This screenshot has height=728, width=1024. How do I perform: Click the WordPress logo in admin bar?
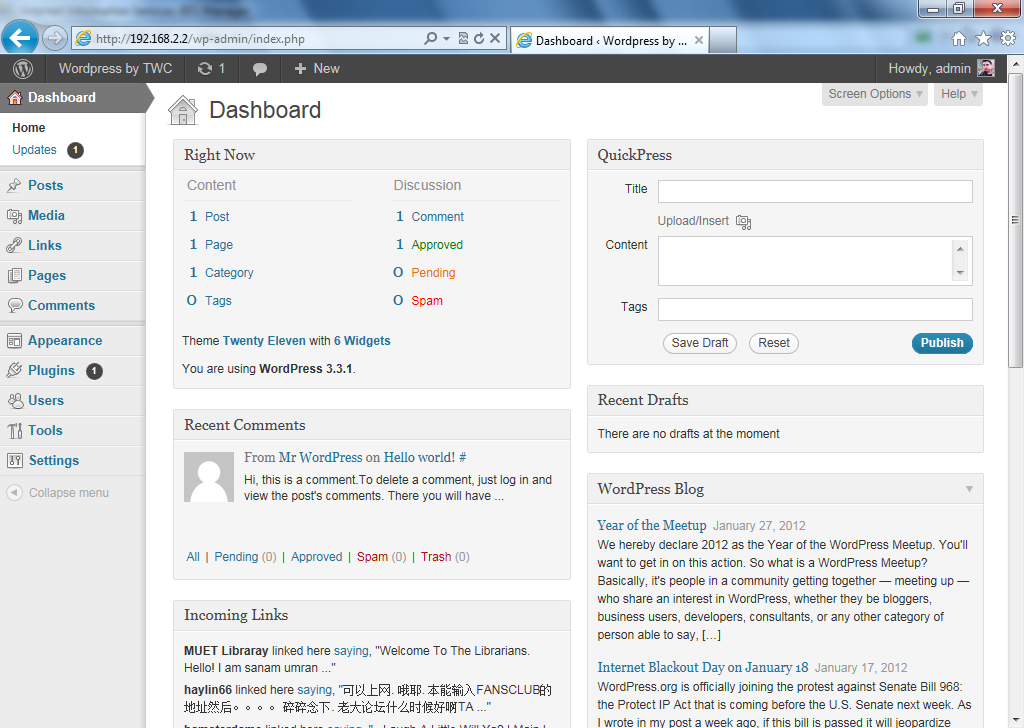click(x=23, y=69)
